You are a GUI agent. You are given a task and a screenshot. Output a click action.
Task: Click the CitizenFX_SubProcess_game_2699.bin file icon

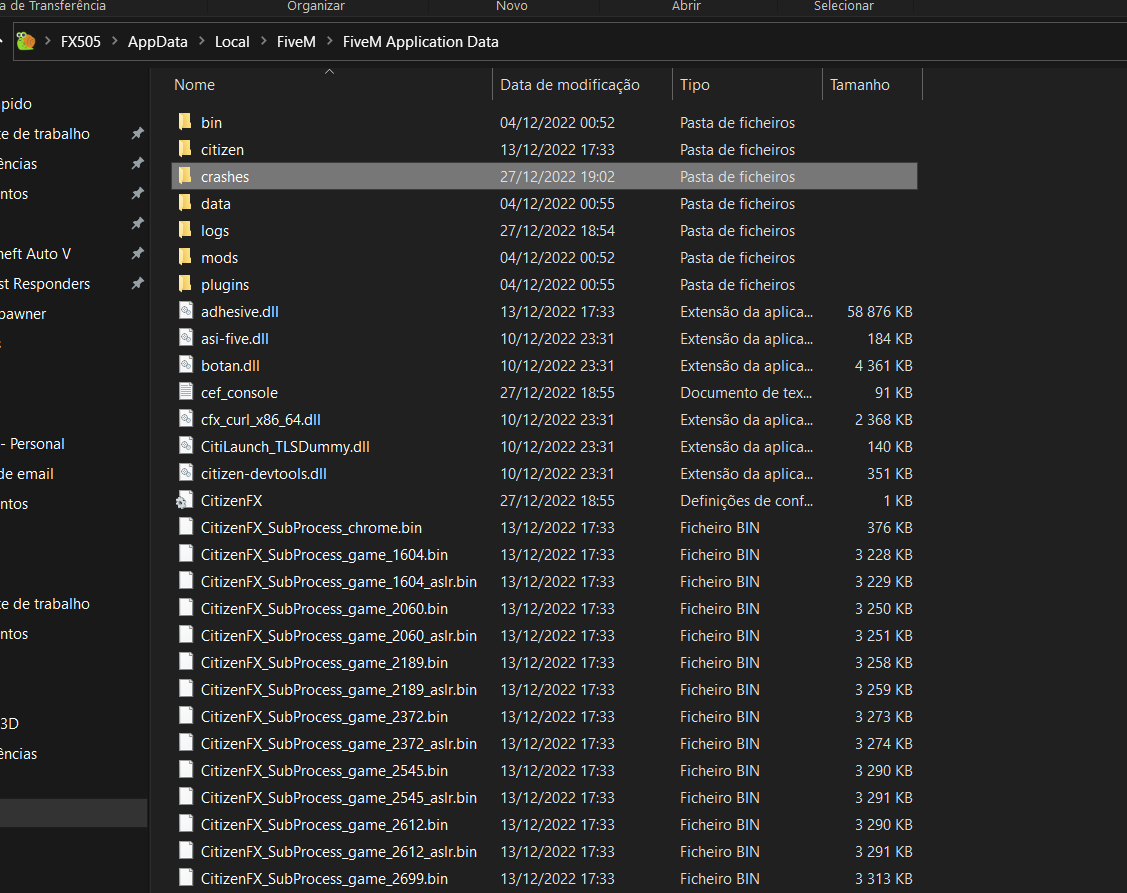(185, 877)
